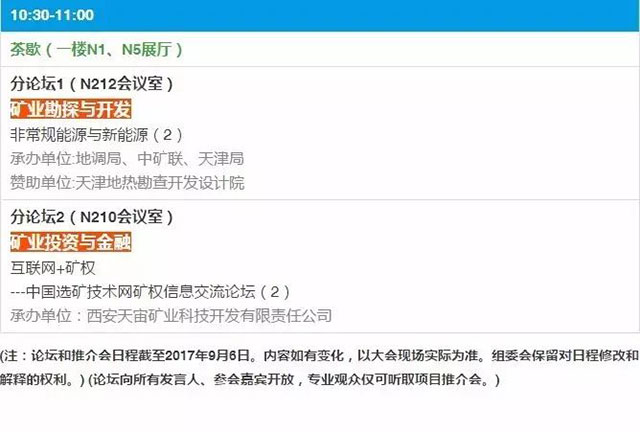Click the 地调局 organizer name
The image size is (640, 432).
click(x=99, y=159)
